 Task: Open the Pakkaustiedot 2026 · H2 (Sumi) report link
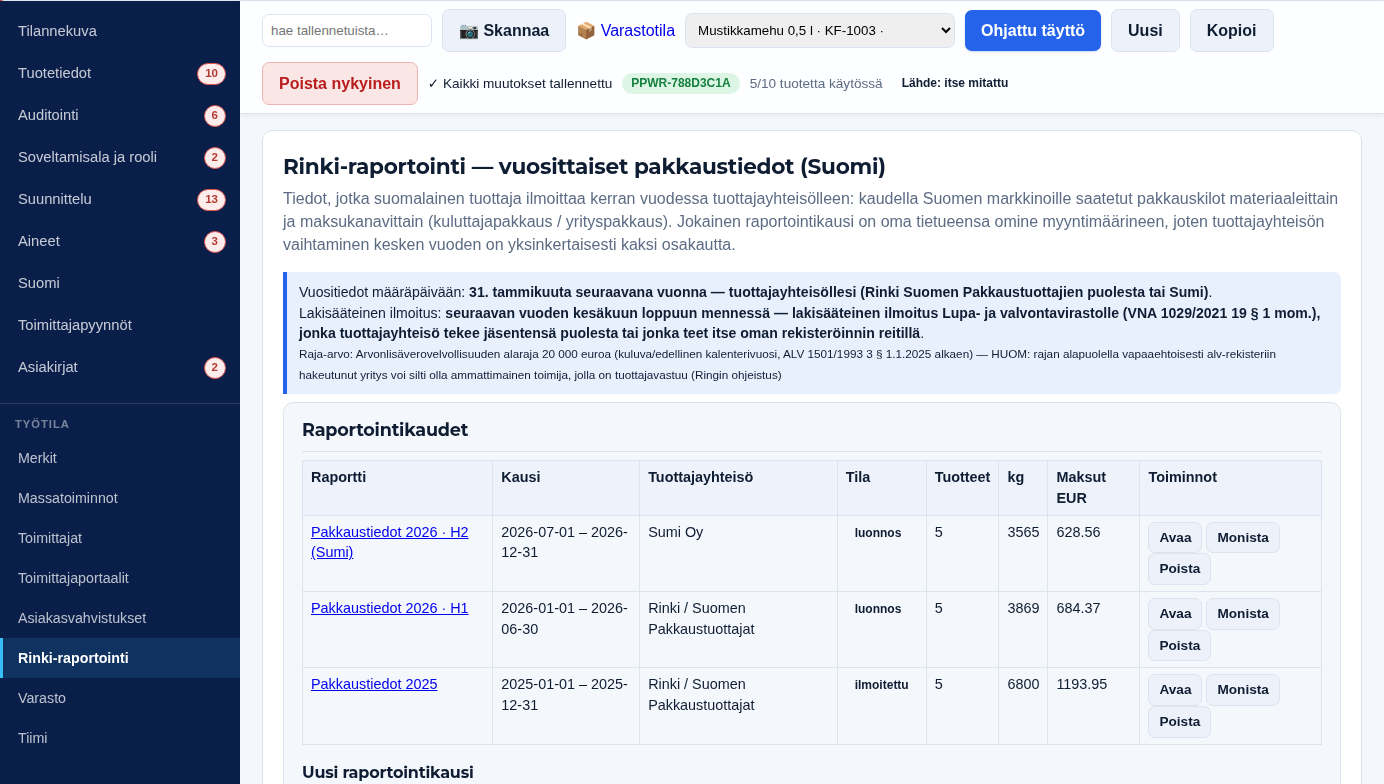tap(390, 542)
